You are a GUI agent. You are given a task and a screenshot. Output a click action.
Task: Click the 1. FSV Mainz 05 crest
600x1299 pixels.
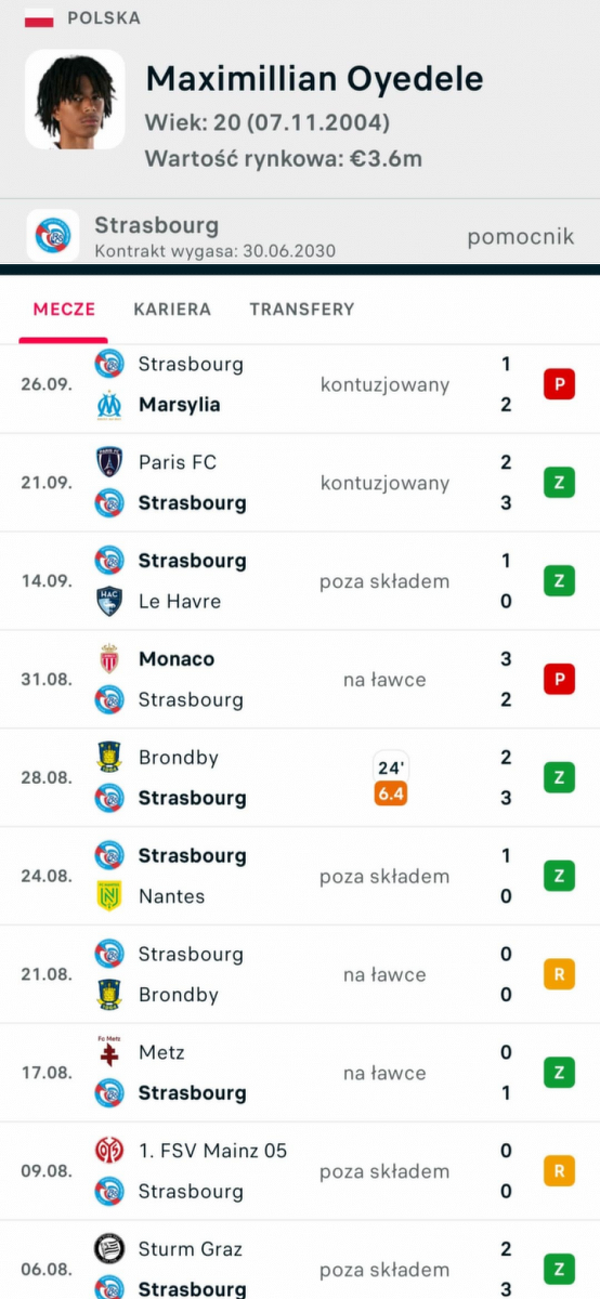[x=109, y=1151]
